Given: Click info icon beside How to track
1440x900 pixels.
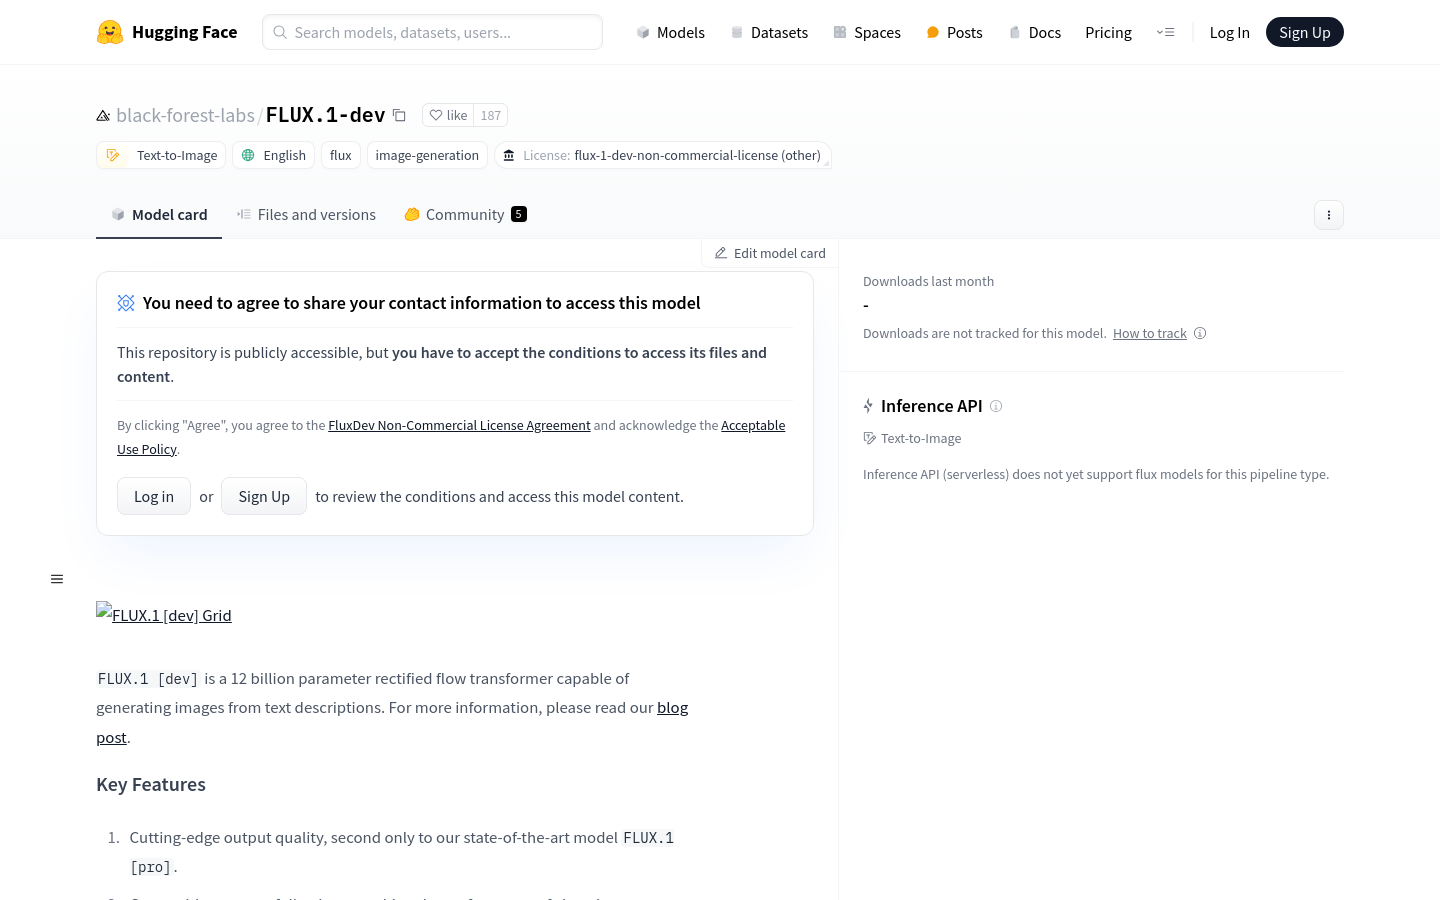Looking at the screenshot, I should 1200,333.
